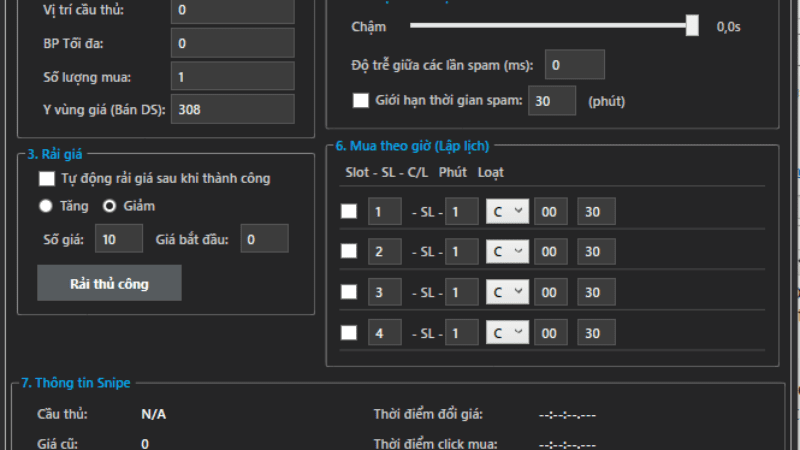Expand the C/L dropdown in slot 4 row
The width and height of the screenshot is (800, 450).
(x=507, y=333)
